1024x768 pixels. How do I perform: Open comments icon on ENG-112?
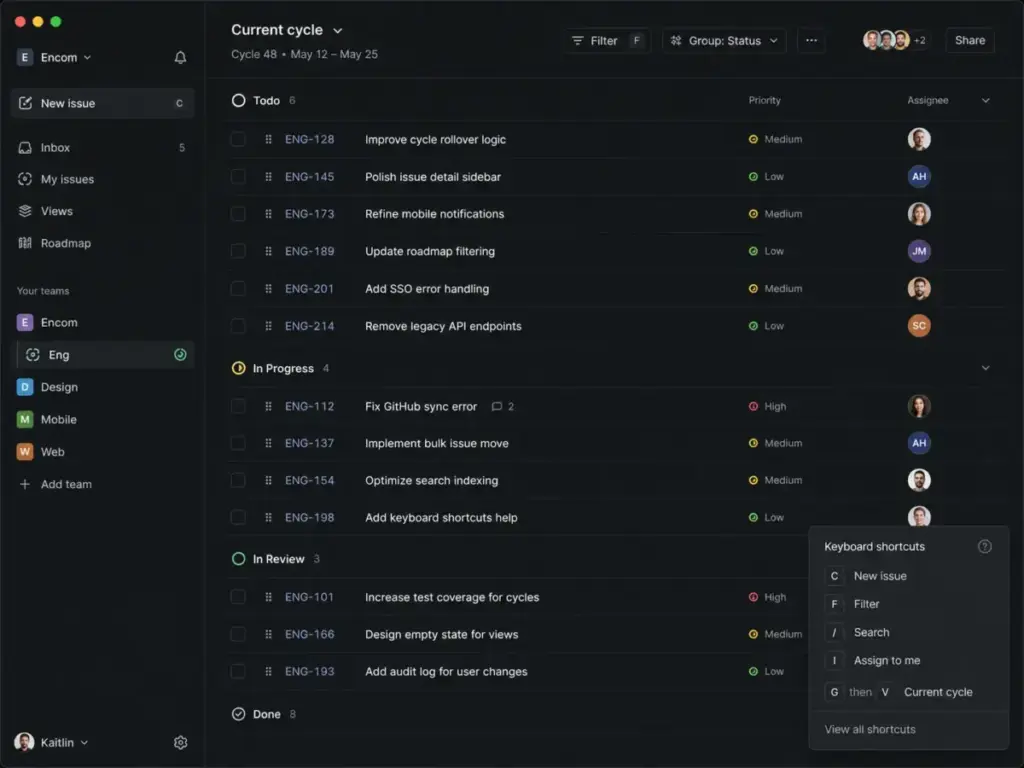click(496, 406)
